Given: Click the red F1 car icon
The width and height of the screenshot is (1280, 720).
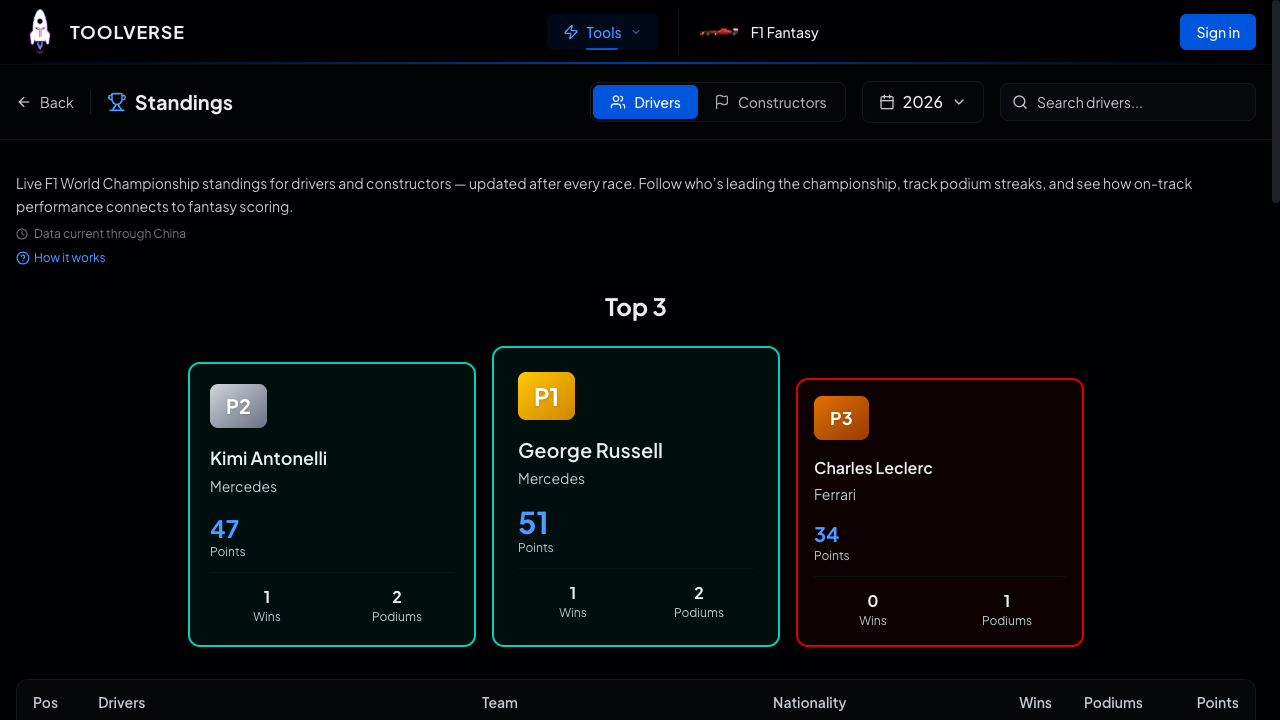Looking at the screenshot, I should pos(719,32).
